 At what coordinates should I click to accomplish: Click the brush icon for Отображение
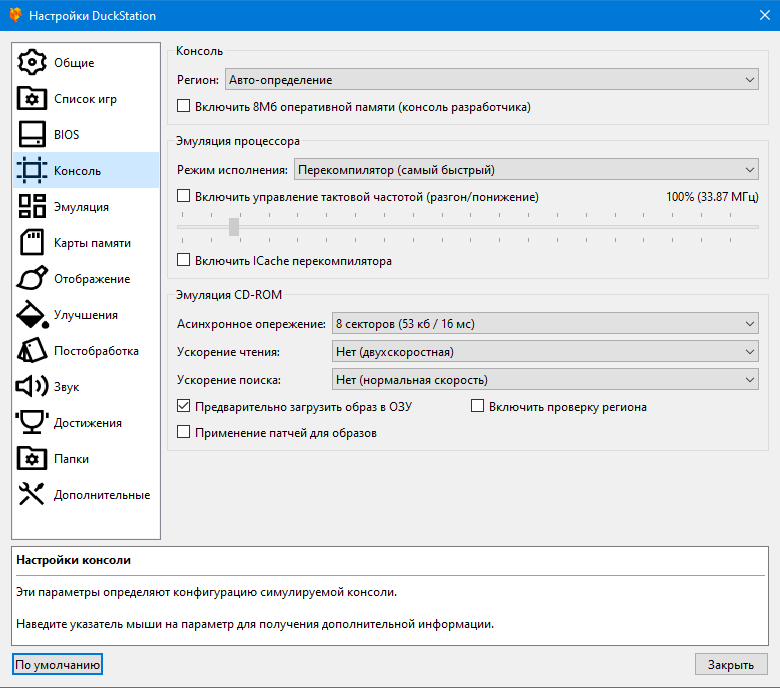(x=32, y=278)
